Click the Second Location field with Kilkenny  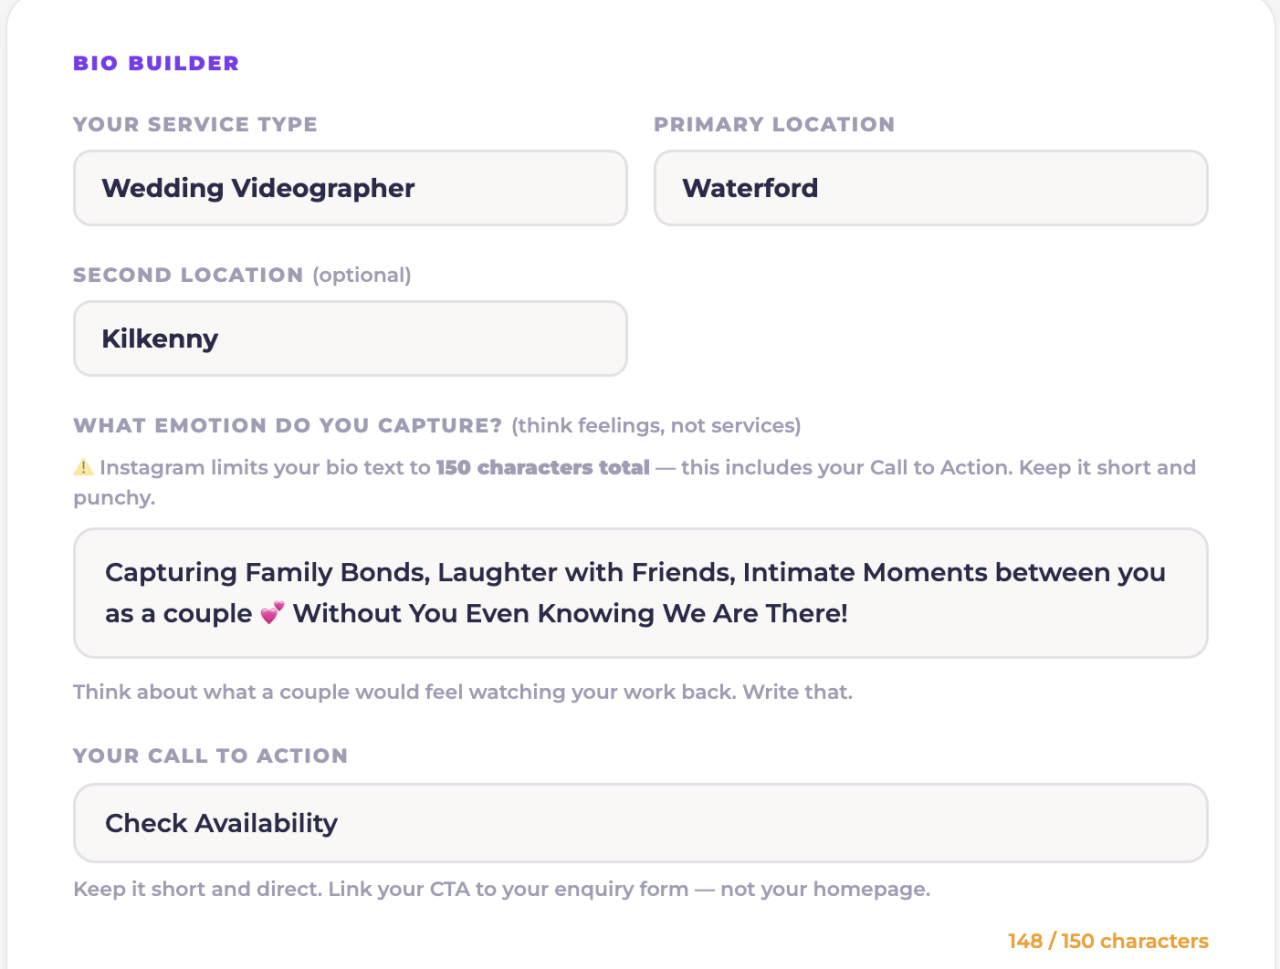350,339
